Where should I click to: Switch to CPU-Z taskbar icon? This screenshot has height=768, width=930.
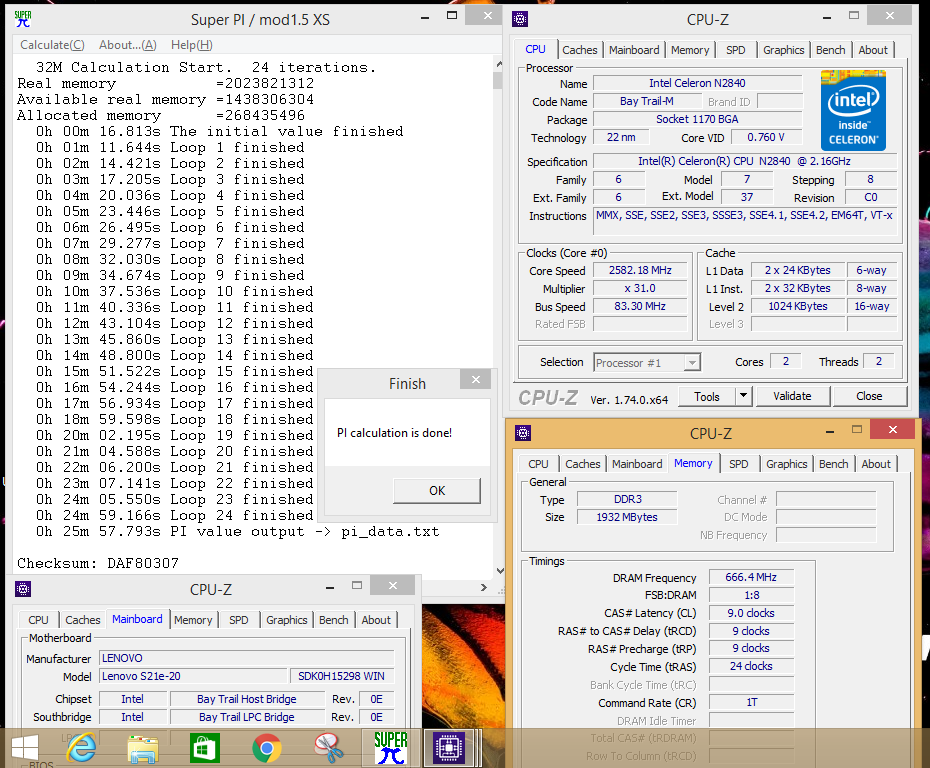pos(449,747)
